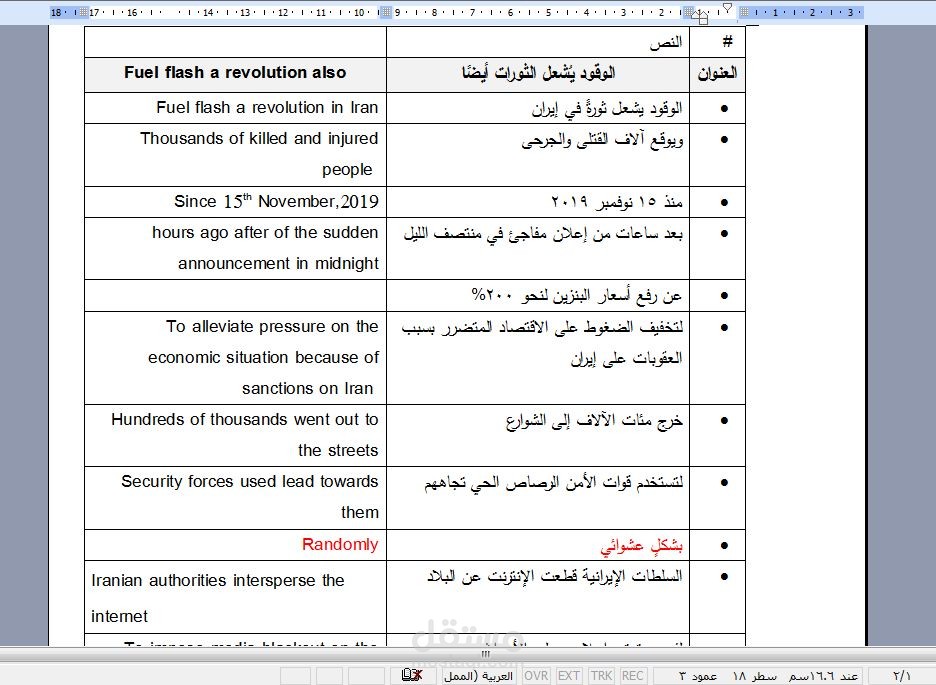936x685 pixels.
Task: Click the empty English cell beside the ٢٠٠% row
Action: pyautogui.click(x=236, y=295)
